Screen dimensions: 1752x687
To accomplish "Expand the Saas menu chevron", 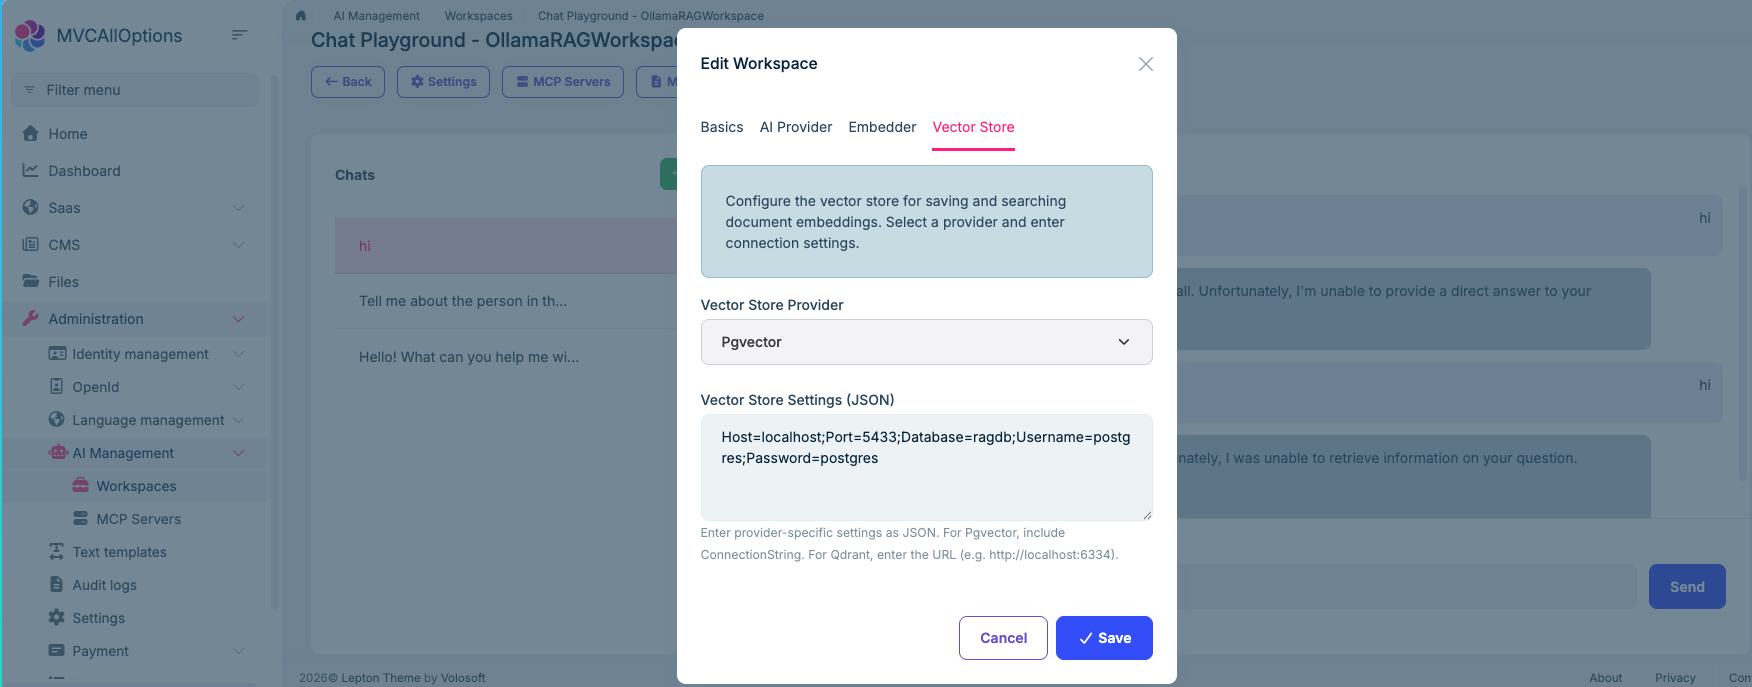I will tap(238, 208).
